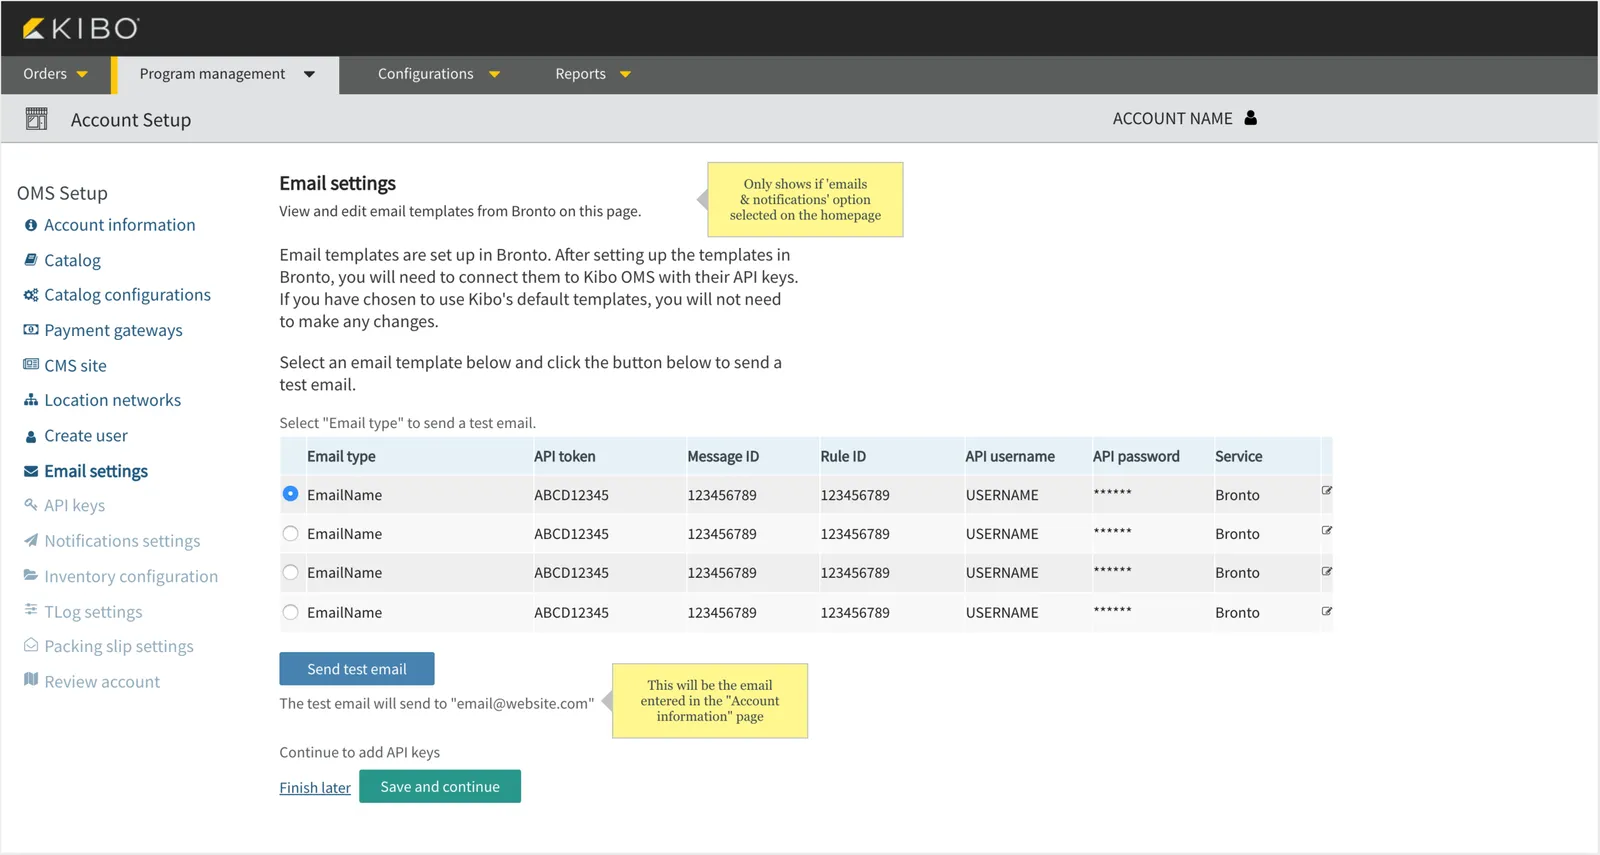This screenshot has width=1600, height=855.
Task: Click the Kibo logo
Action: point(81,28)
